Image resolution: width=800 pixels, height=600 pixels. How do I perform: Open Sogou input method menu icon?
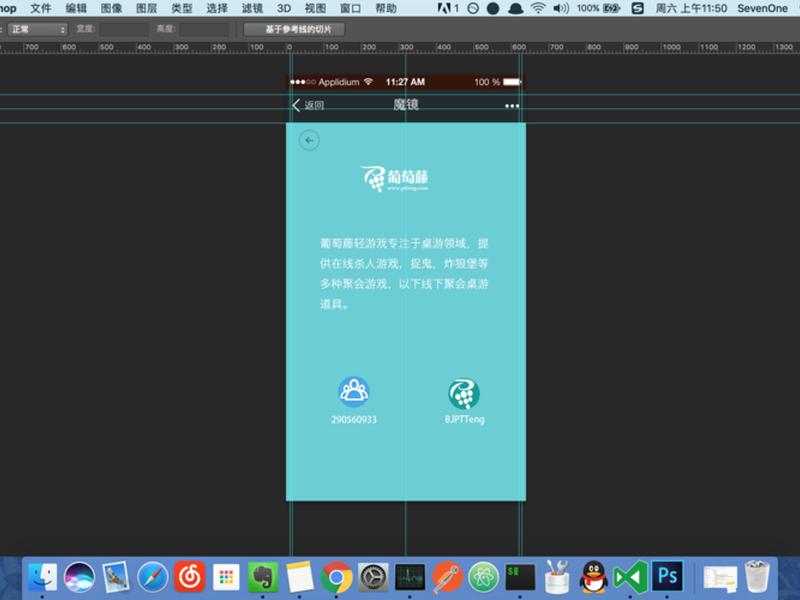637,8
